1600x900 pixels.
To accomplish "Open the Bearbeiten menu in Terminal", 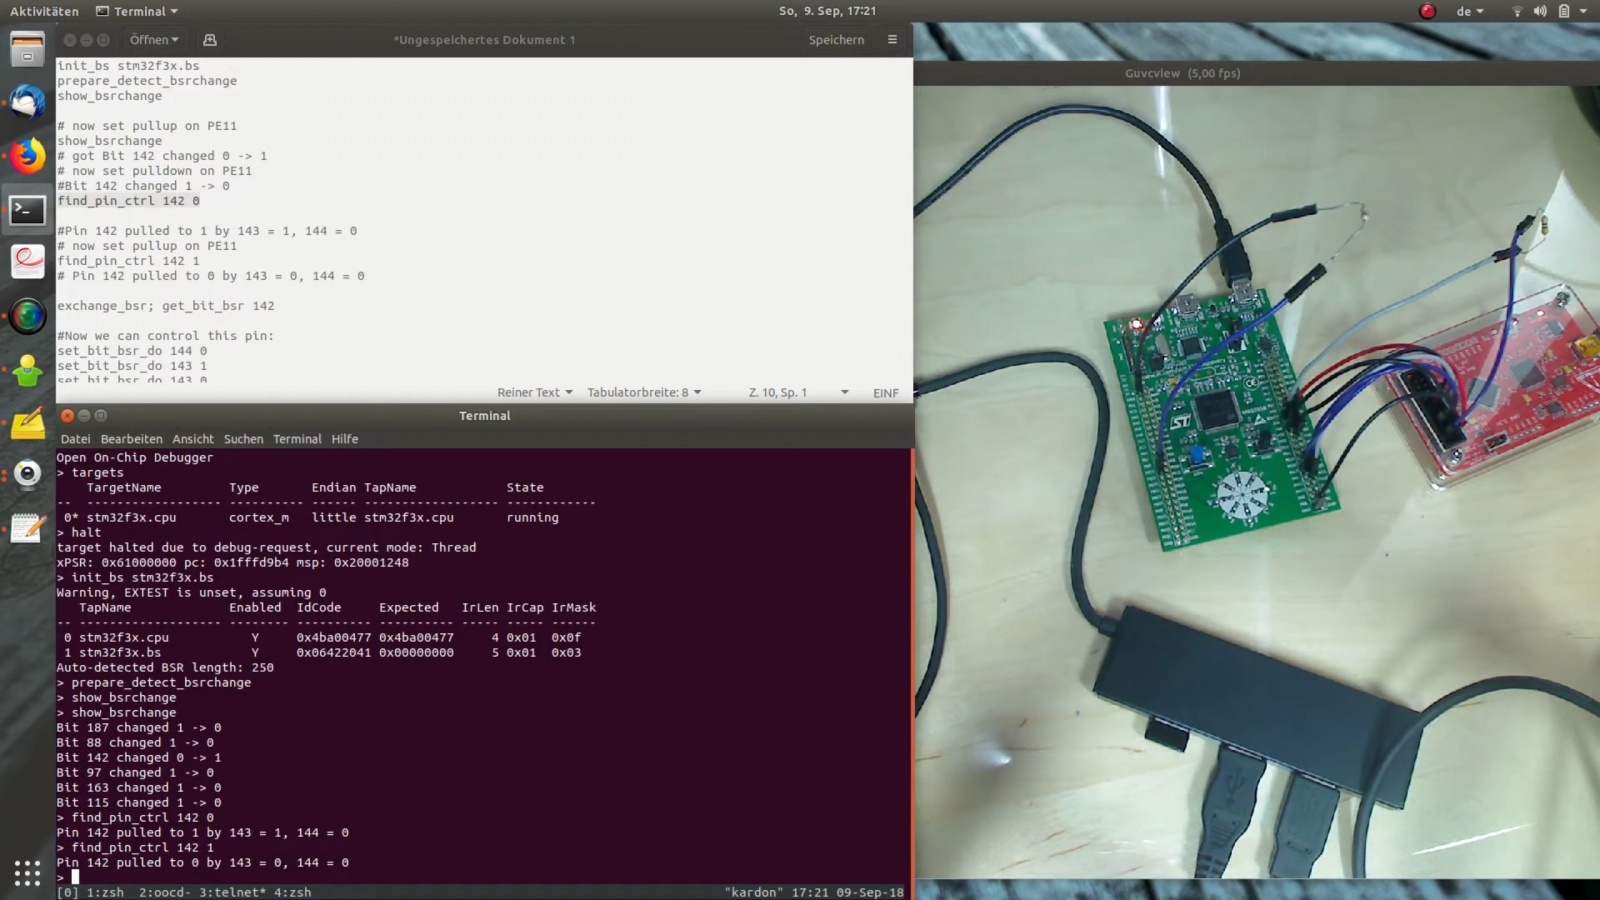I will point(131,439).
